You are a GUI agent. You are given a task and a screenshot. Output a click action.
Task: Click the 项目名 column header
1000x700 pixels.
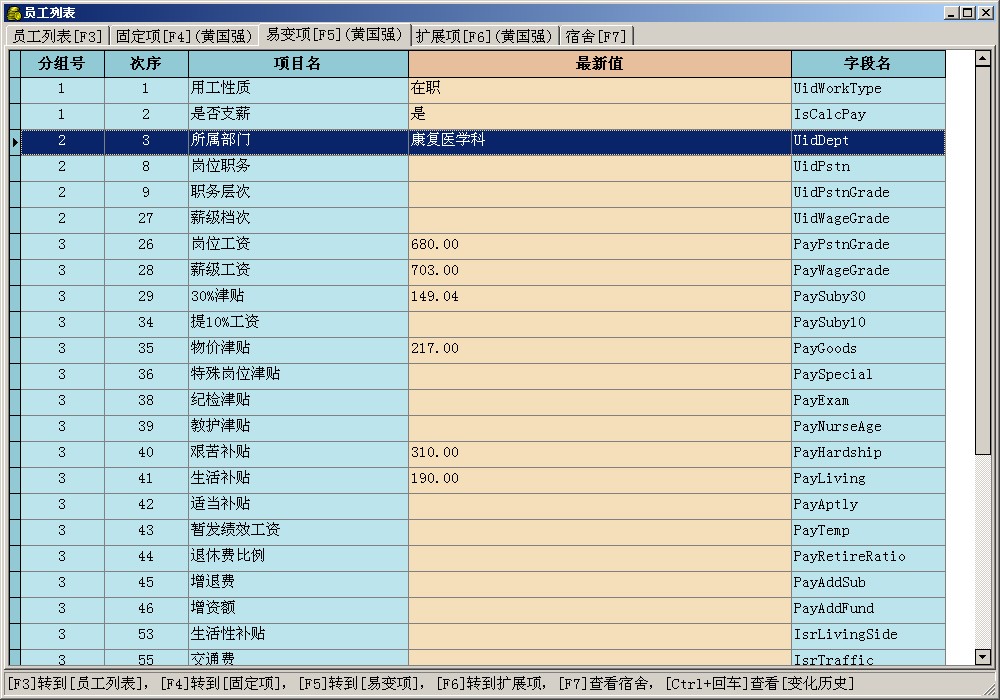point(297,64)
